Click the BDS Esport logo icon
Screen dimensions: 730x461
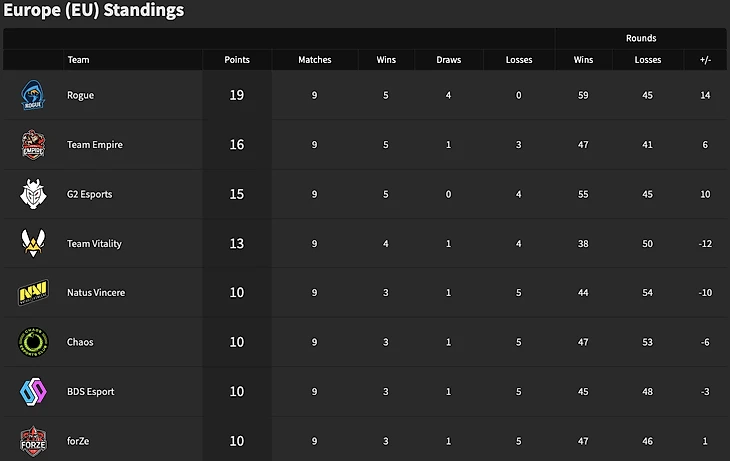pyautogui.click(x=29, y=391)
